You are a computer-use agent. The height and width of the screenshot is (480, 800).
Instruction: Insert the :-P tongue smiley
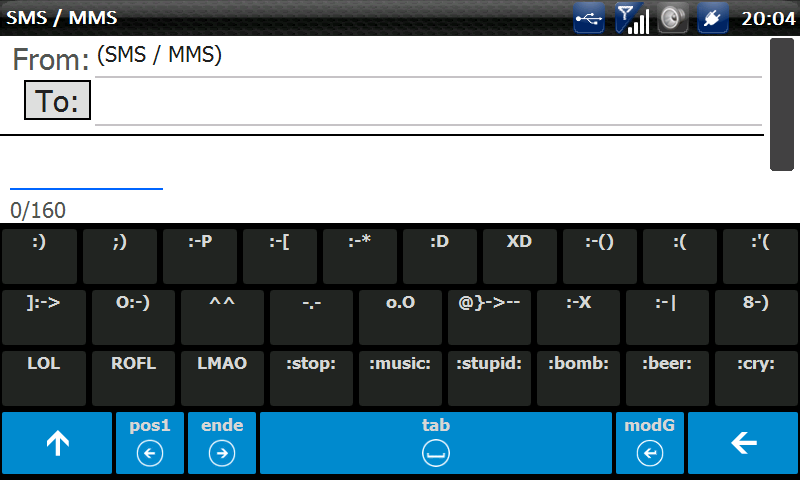click(199, 256)
